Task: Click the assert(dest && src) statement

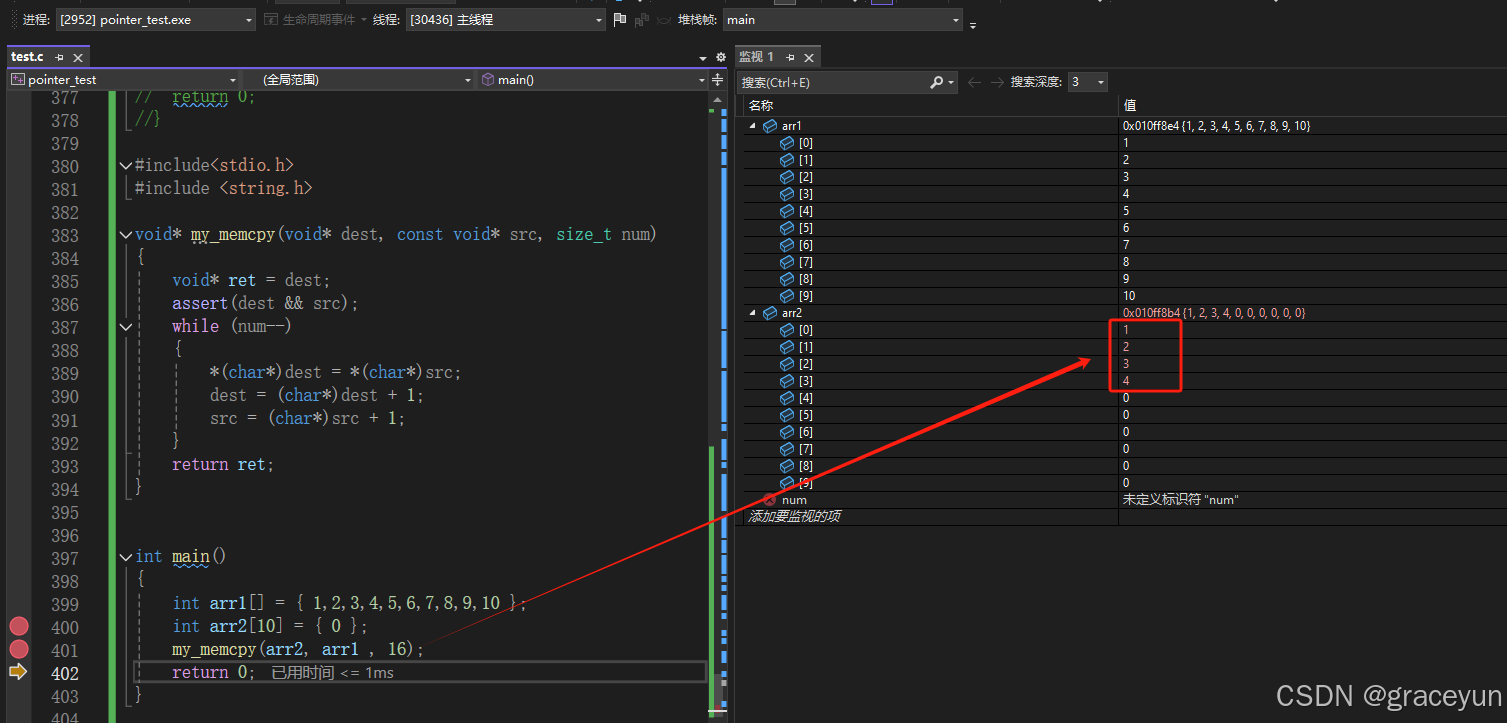Action: pos(265,303)
